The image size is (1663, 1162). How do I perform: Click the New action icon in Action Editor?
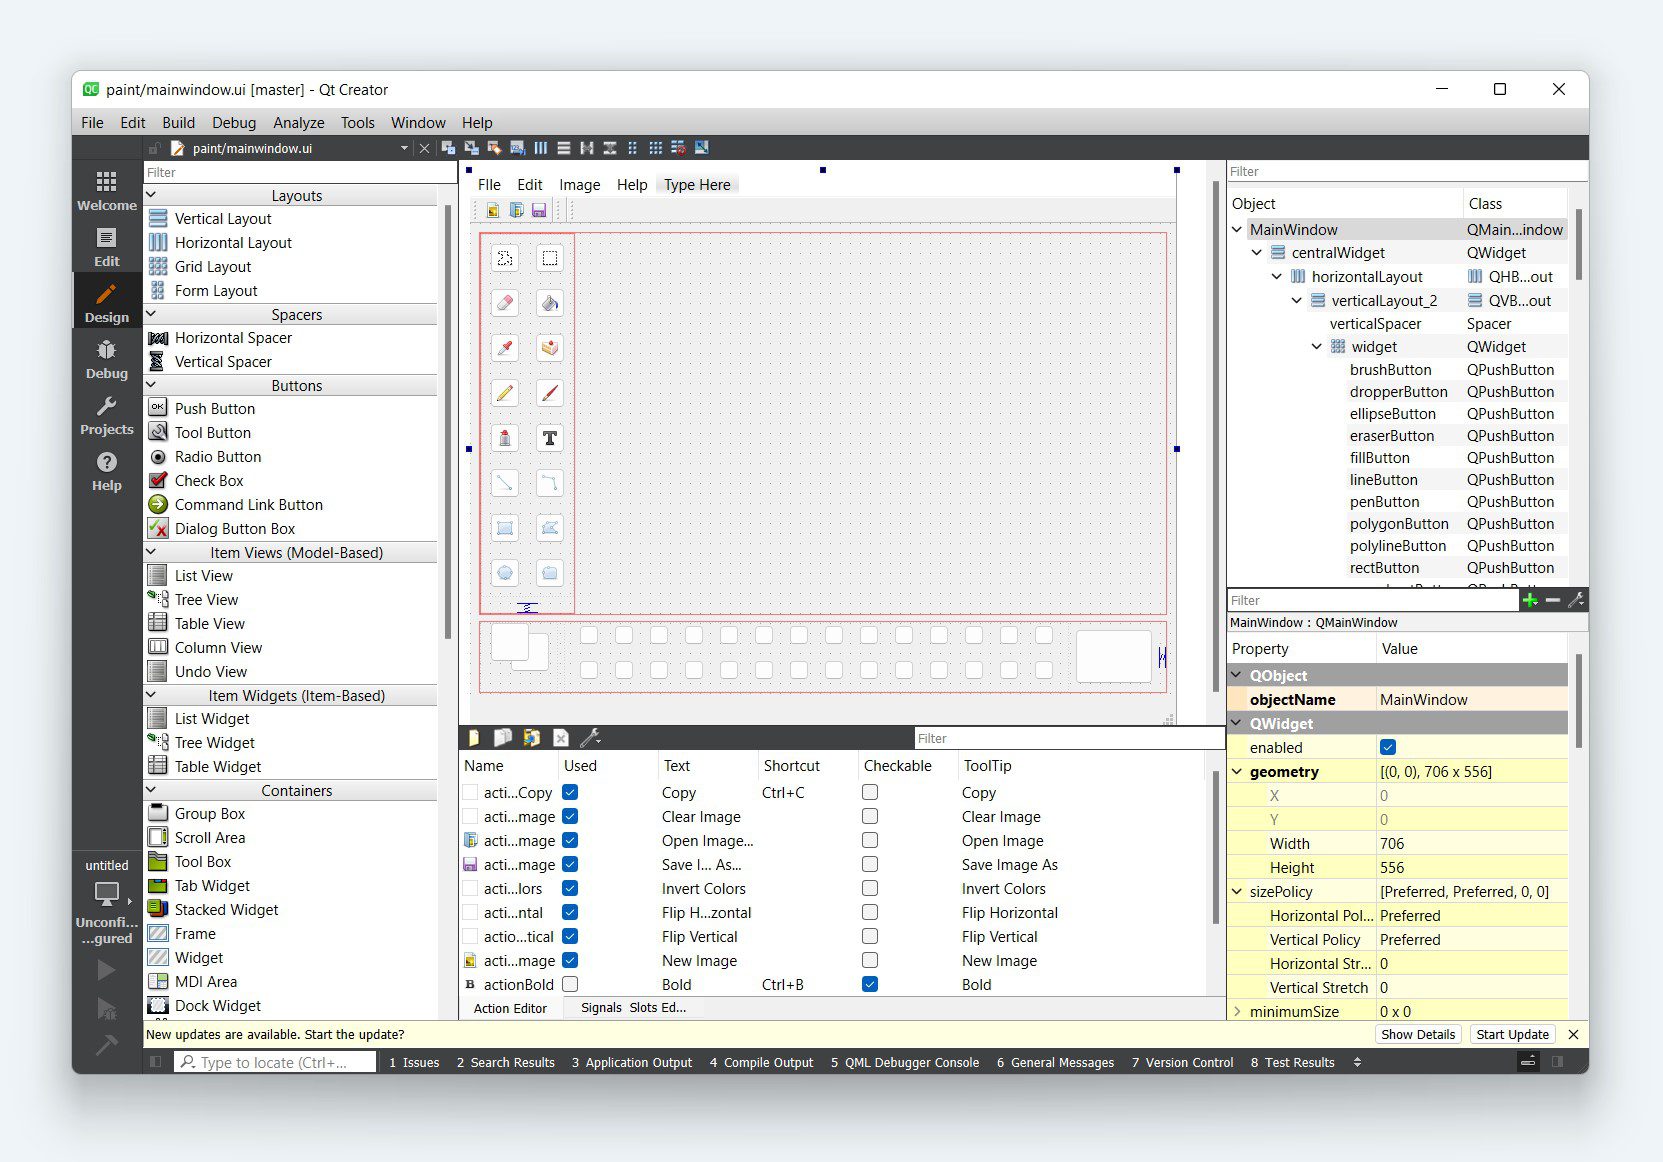(474, 738)
